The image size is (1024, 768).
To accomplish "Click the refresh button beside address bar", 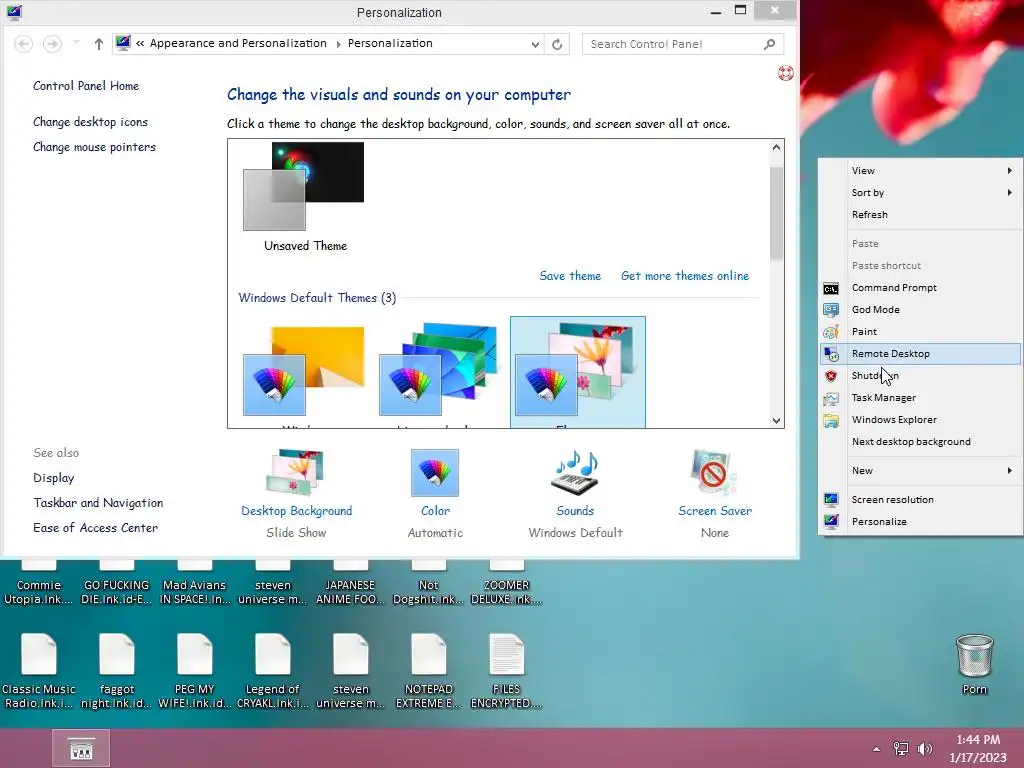I will pos(557,44).
